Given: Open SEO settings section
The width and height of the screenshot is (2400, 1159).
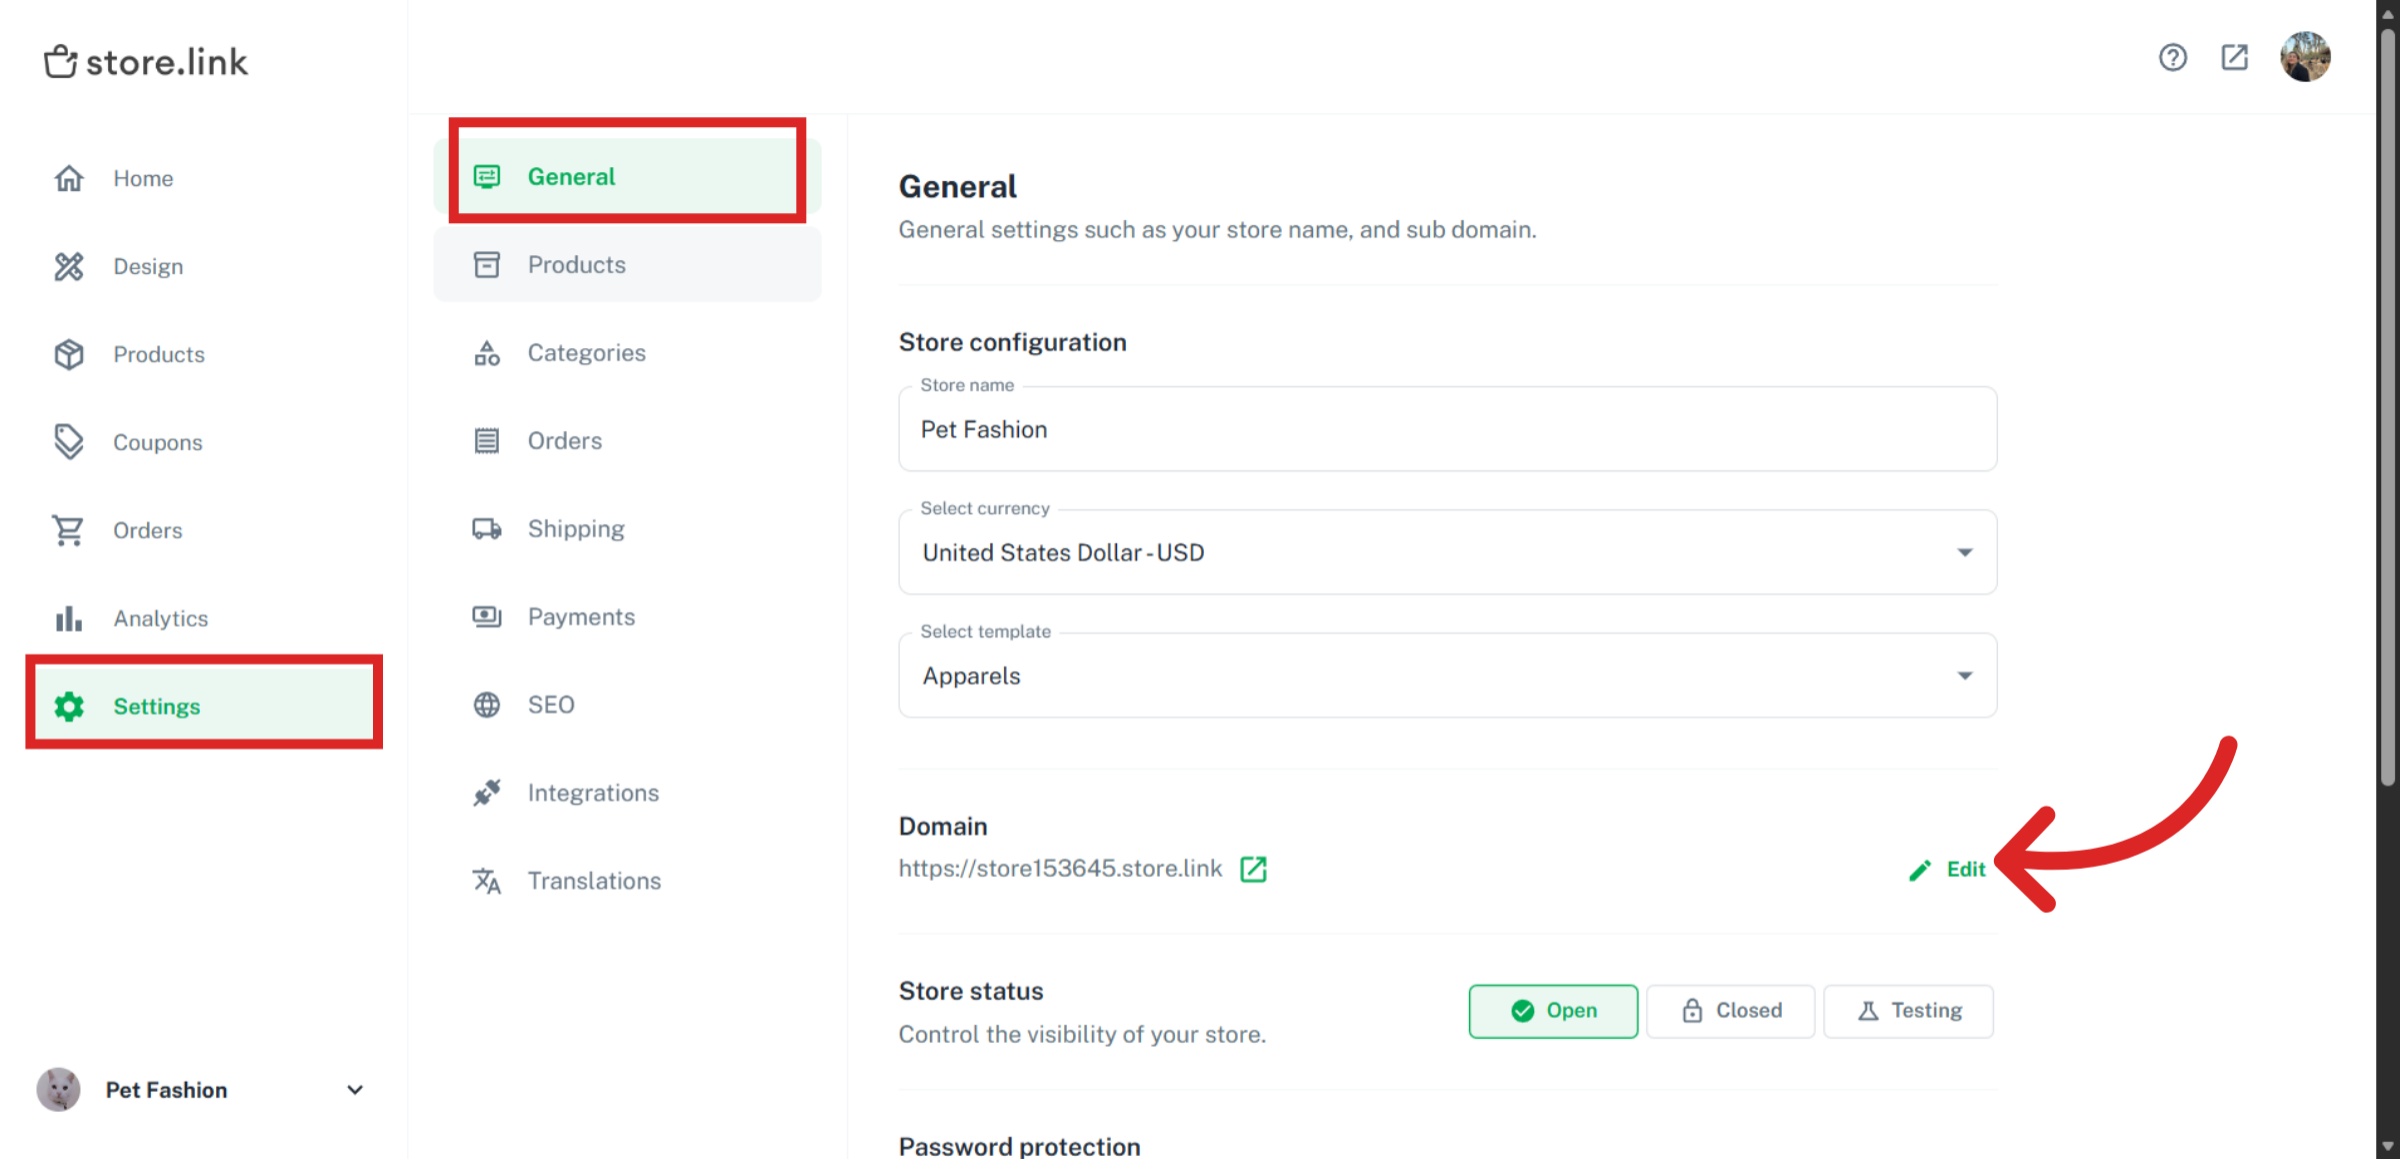Looking at the screenshot, I should click(x=550, y=705).
